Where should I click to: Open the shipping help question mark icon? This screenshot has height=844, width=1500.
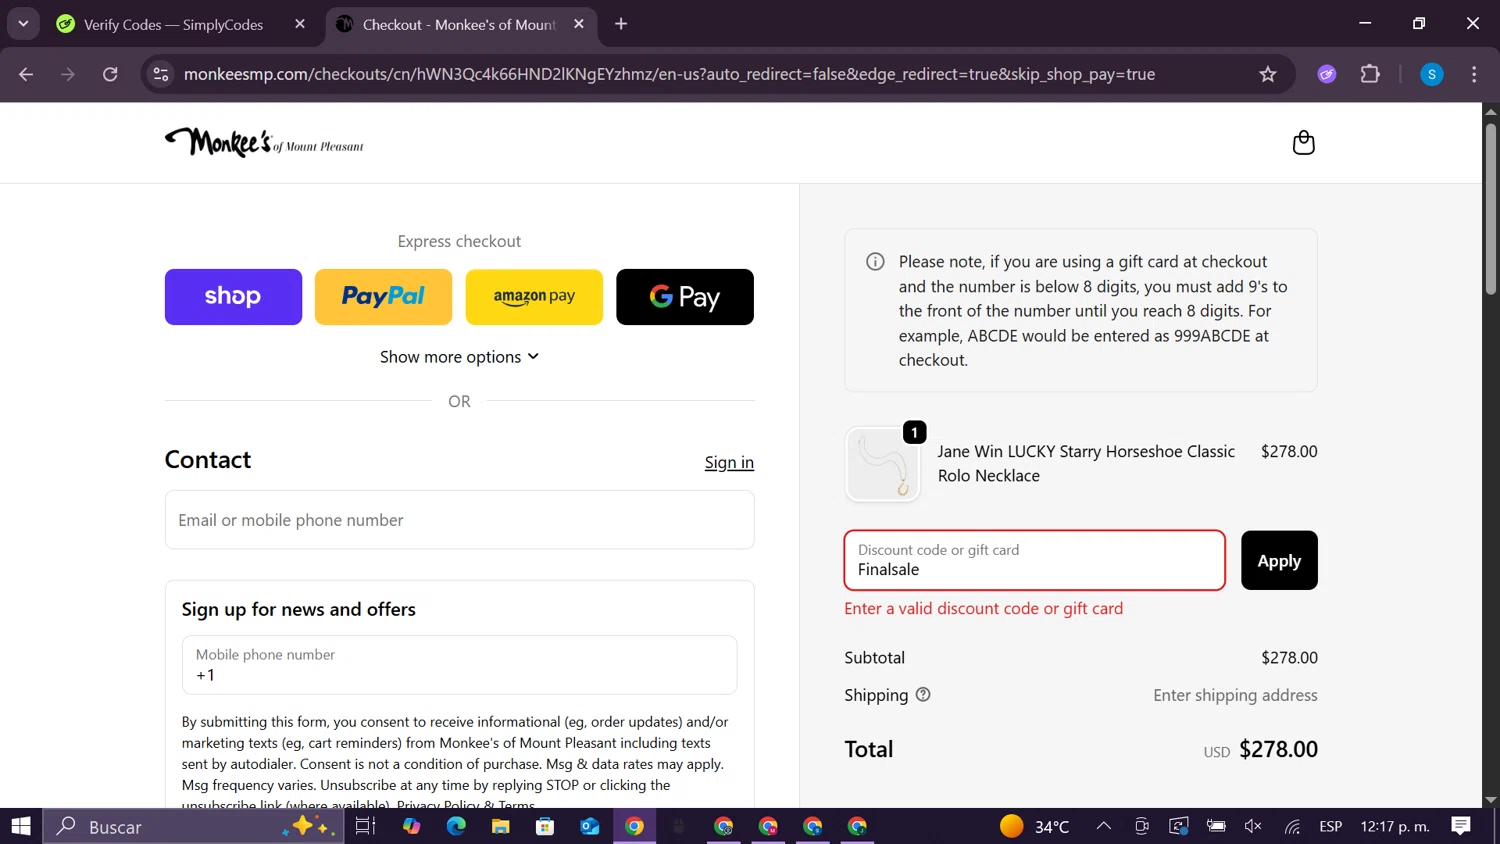923,694
